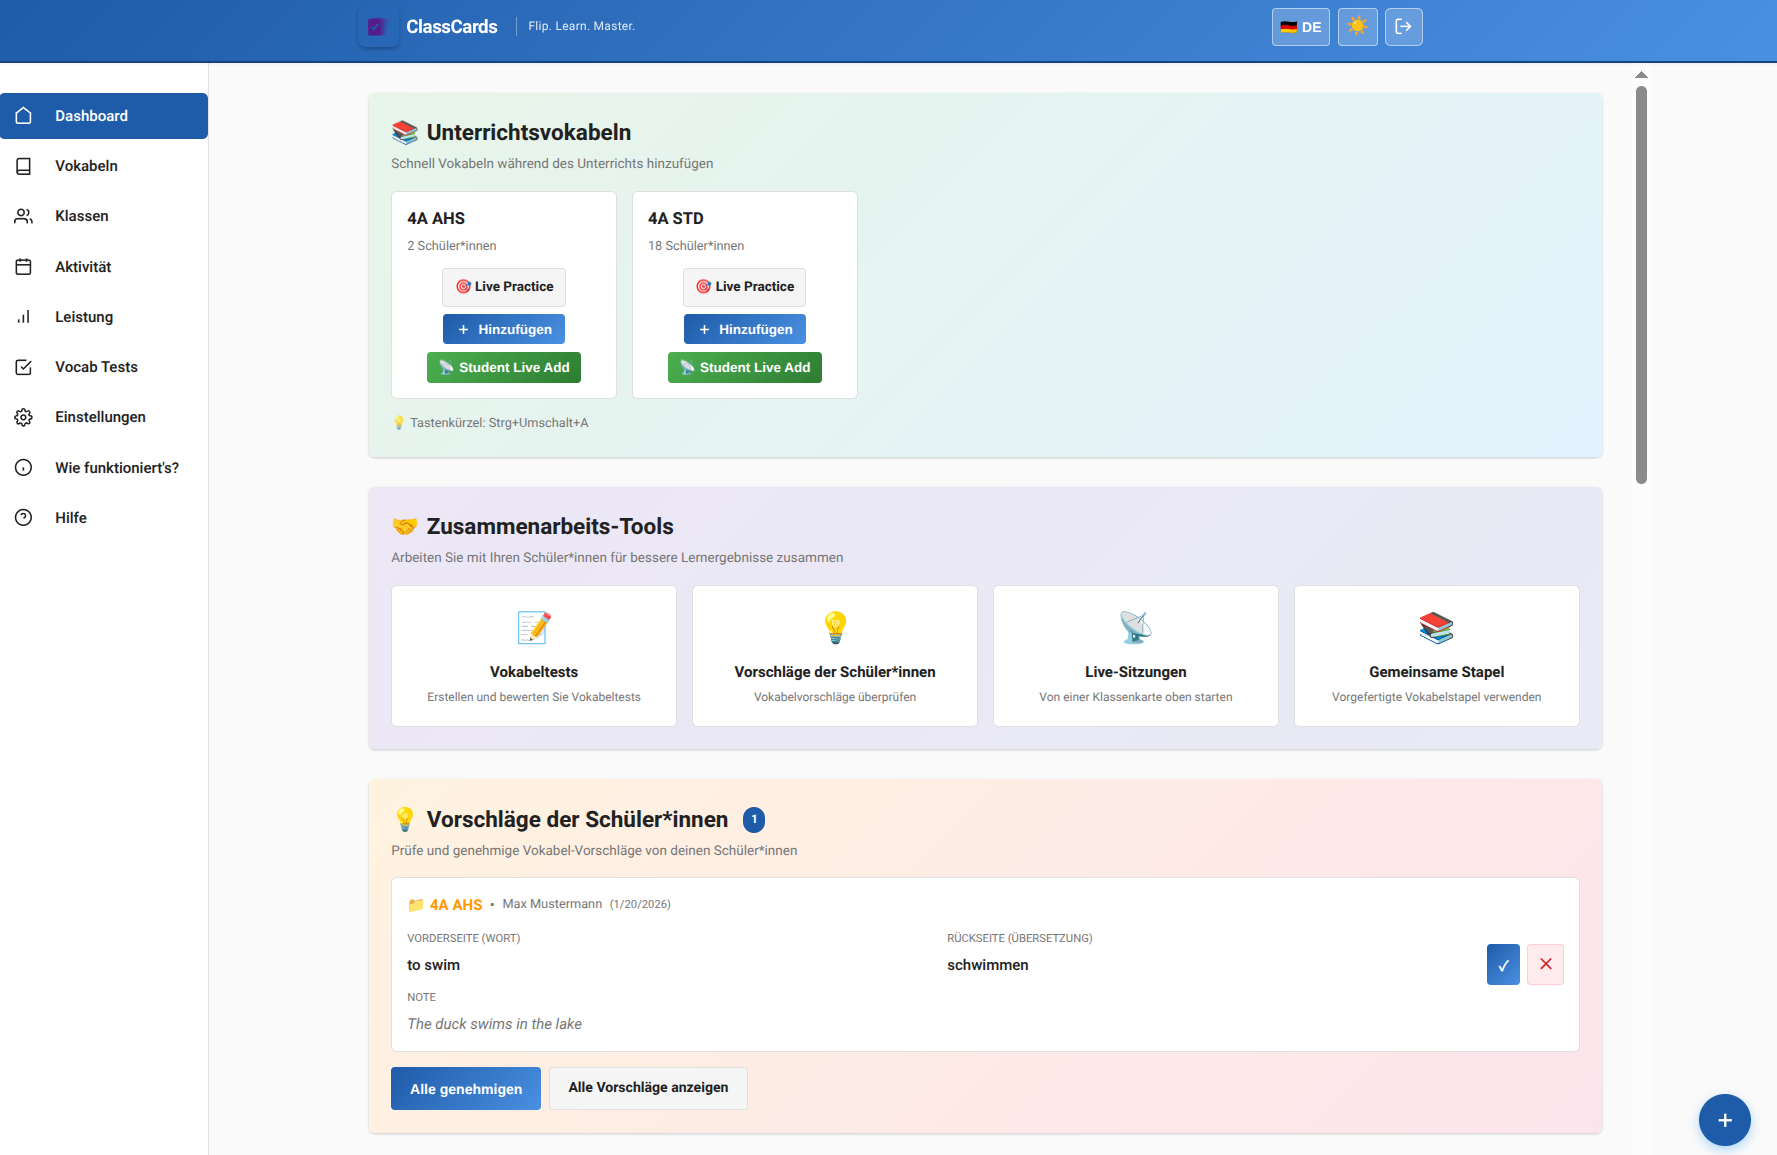1777x1155 pixels.
Task: Log out using the header logout icon
Action: click(x=1404, y=27)
